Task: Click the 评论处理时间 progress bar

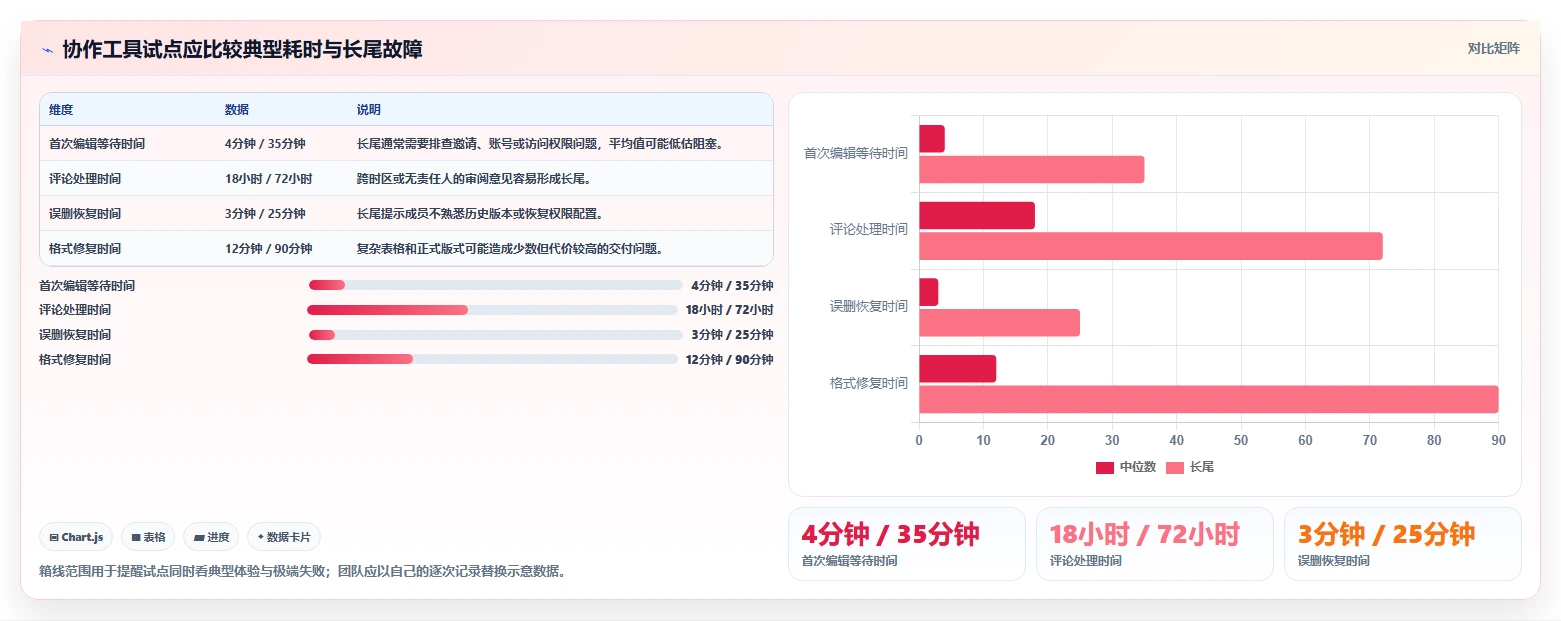Action: (492, 310)
